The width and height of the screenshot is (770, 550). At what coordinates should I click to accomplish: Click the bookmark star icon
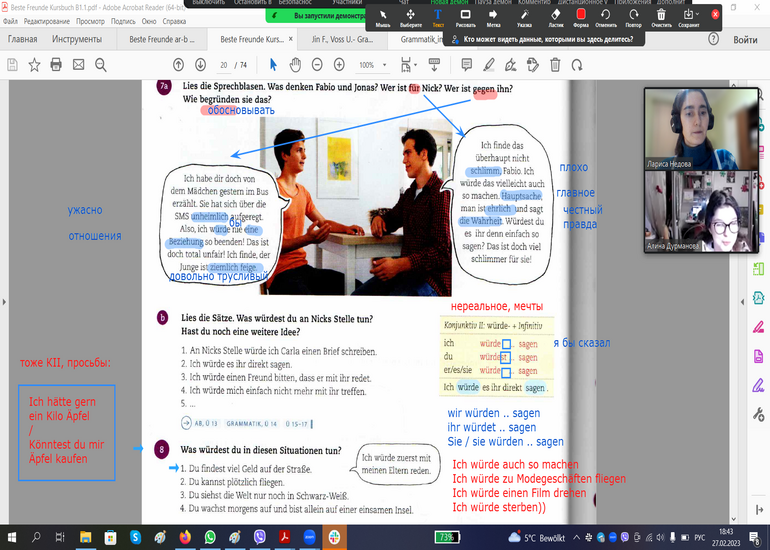tap(34, 64)
